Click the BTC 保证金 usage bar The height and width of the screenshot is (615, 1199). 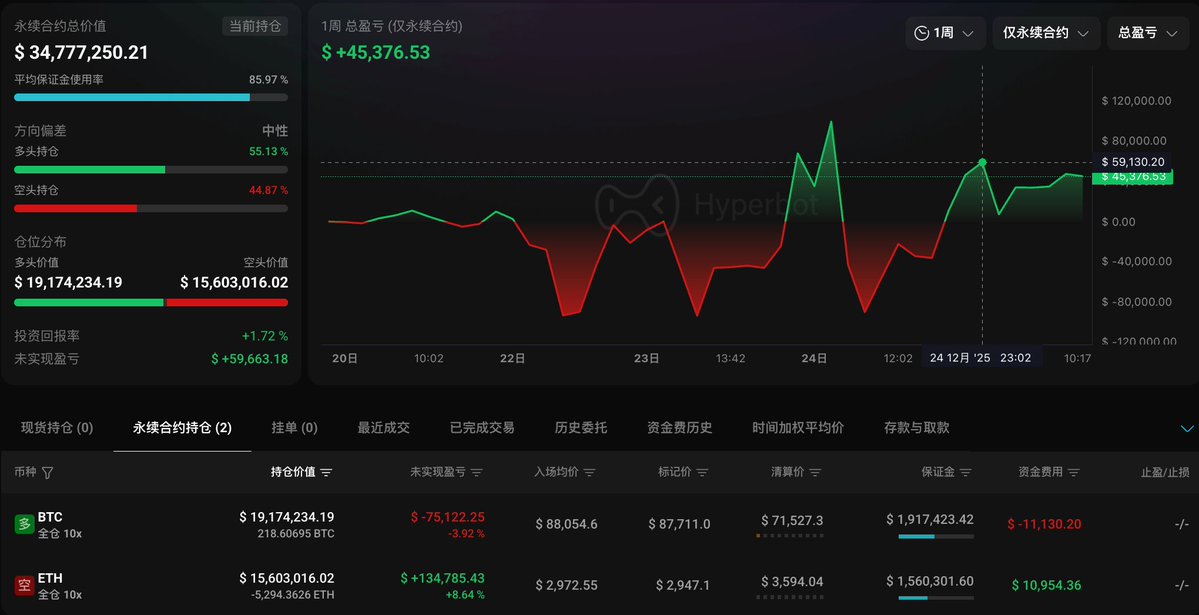click(x=936, y=536)
